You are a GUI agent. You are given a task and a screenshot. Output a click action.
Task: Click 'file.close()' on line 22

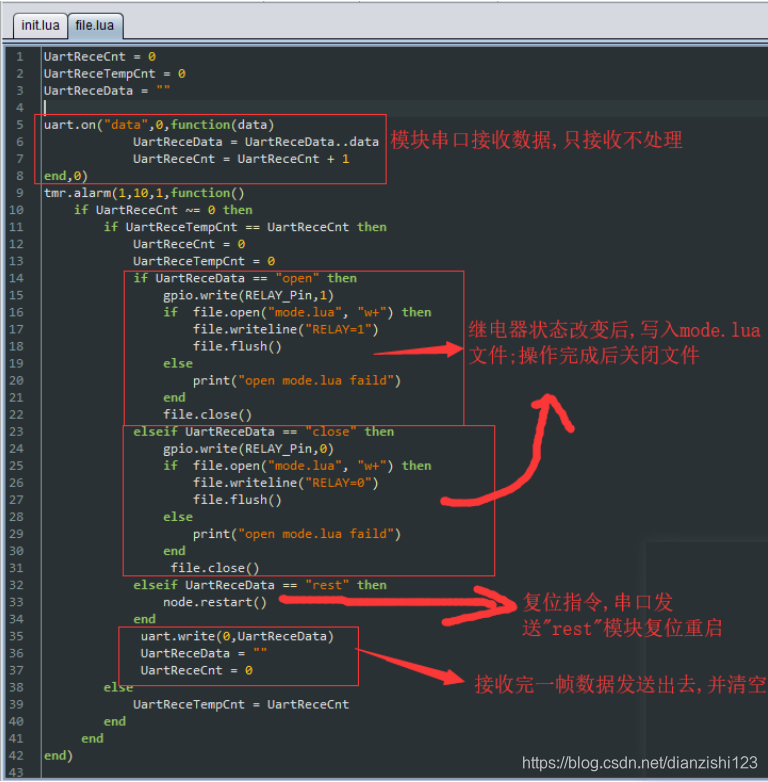207,415
